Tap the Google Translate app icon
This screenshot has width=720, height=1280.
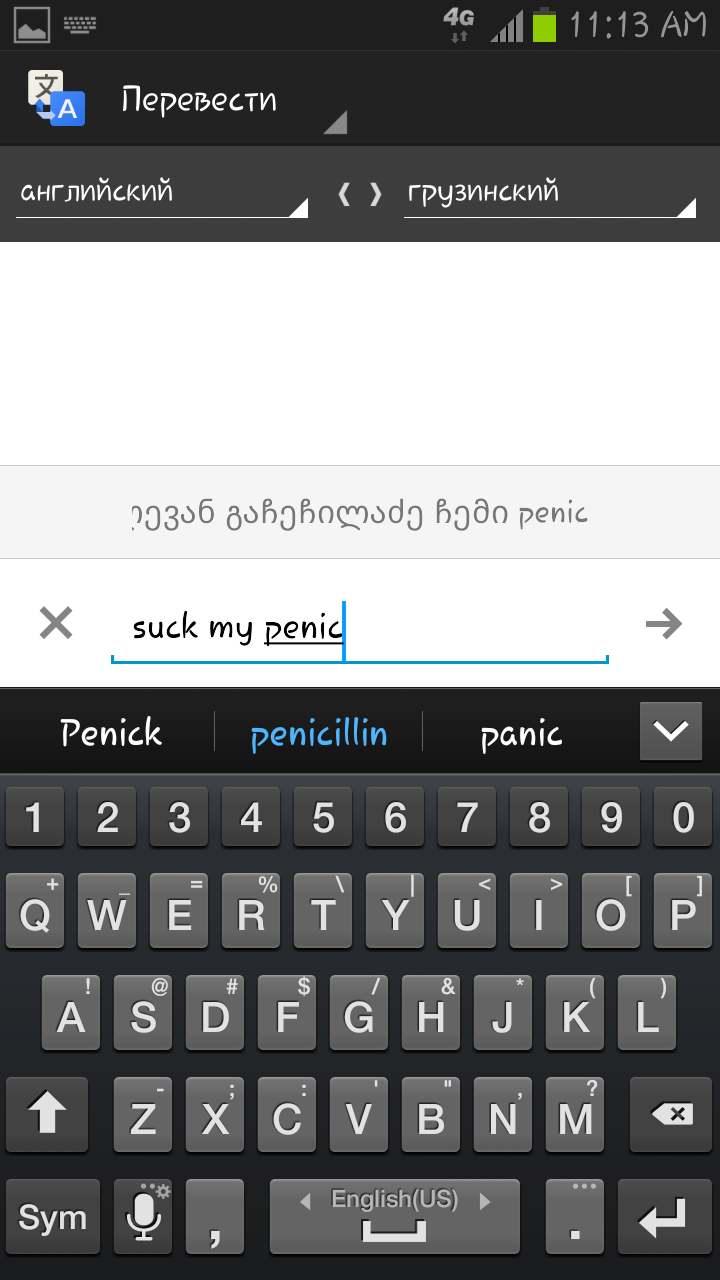(x=56, y=98)
